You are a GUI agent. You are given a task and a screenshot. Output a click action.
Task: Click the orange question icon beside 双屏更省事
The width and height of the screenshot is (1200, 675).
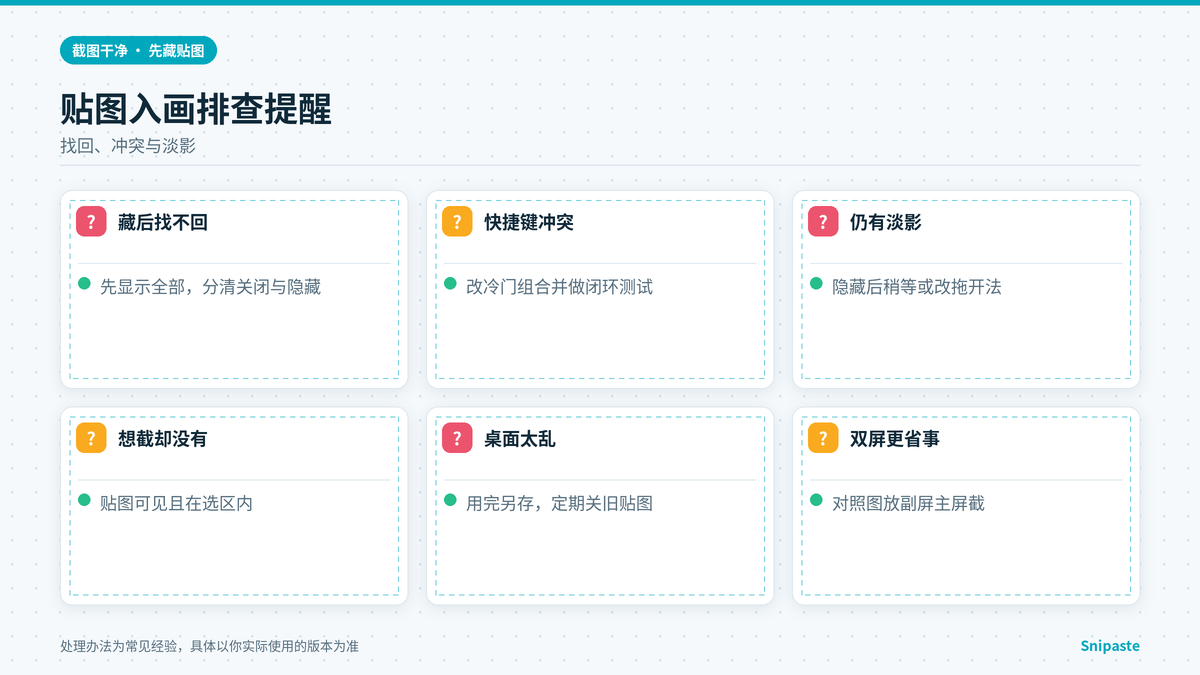[823, 438]
